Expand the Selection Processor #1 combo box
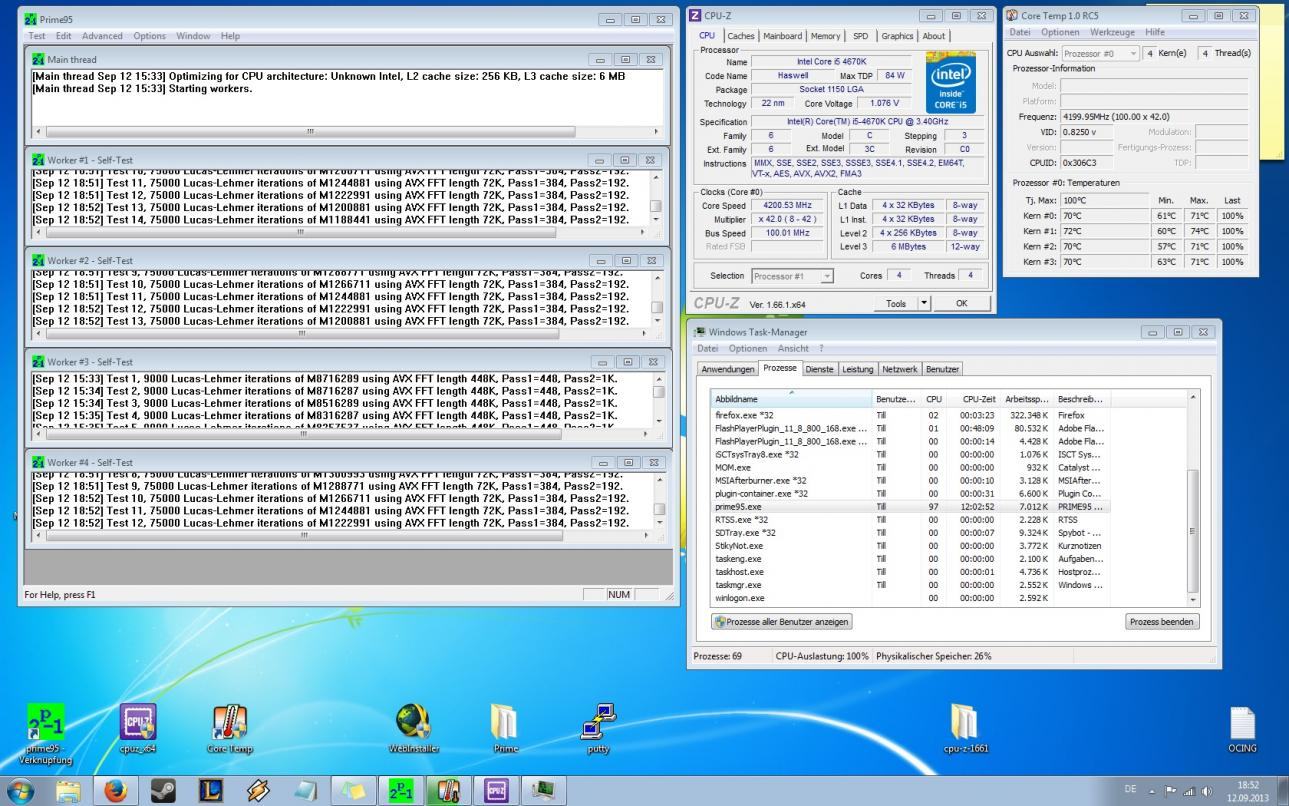The width and height of the screenshot is (1289, 806). click(x=792, y=276)
